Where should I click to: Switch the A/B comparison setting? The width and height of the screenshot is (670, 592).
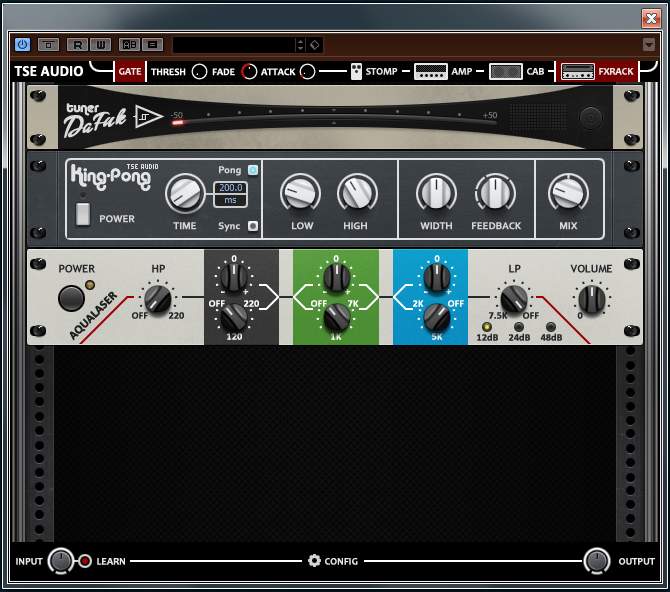(129, 44)
